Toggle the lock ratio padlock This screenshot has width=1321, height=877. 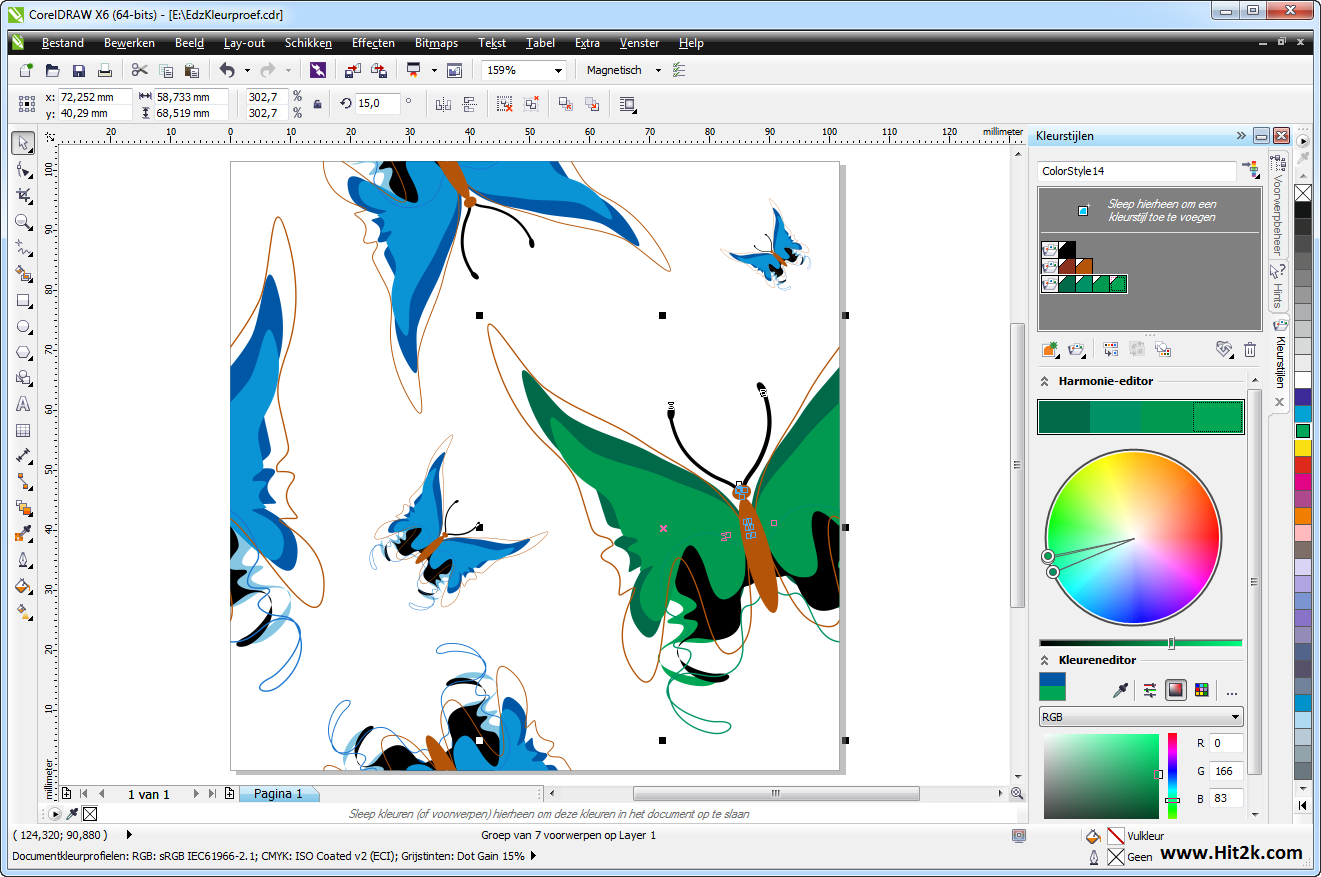coord(318,104)
